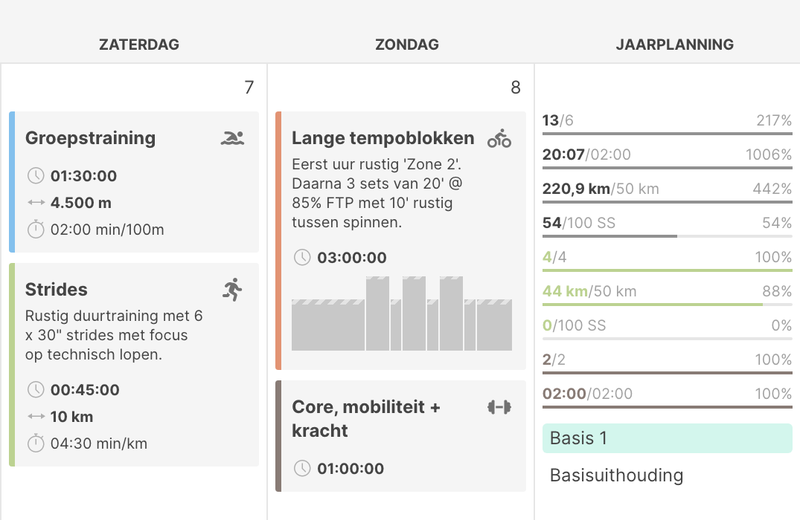800x520 pixels.
Task: Click the dumbbell icon on strength workout
Action: pos(499,407)
